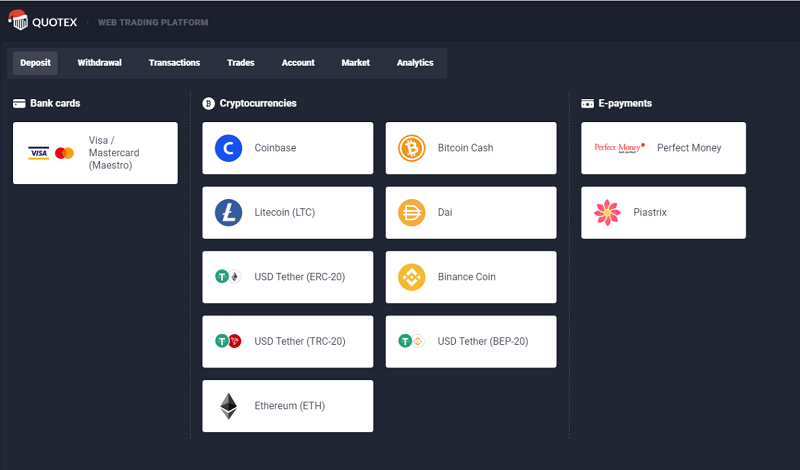
Task: Choose USD Tether (ERC-20) payment method
Action: click(x=288, y=277)
